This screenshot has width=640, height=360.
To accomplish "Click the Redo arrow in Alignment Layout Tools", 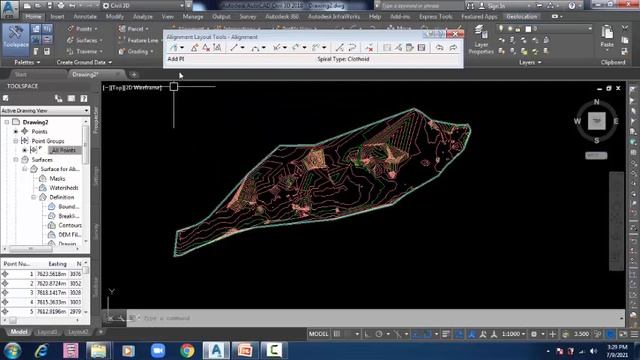I will [453, 48].
